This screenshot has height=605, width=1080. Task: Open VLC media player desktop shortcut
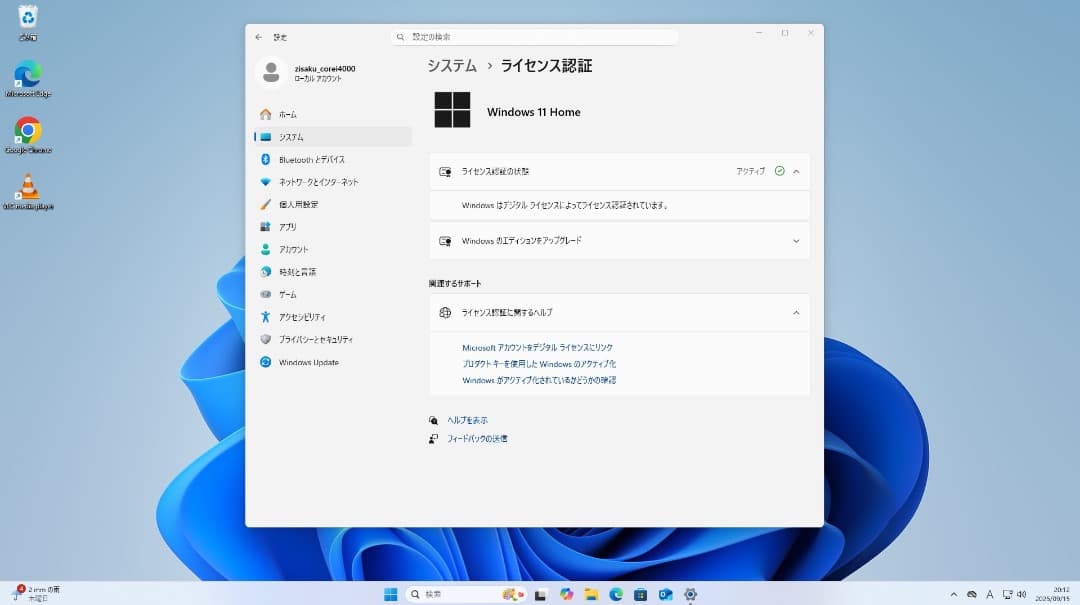click(28, 192)
